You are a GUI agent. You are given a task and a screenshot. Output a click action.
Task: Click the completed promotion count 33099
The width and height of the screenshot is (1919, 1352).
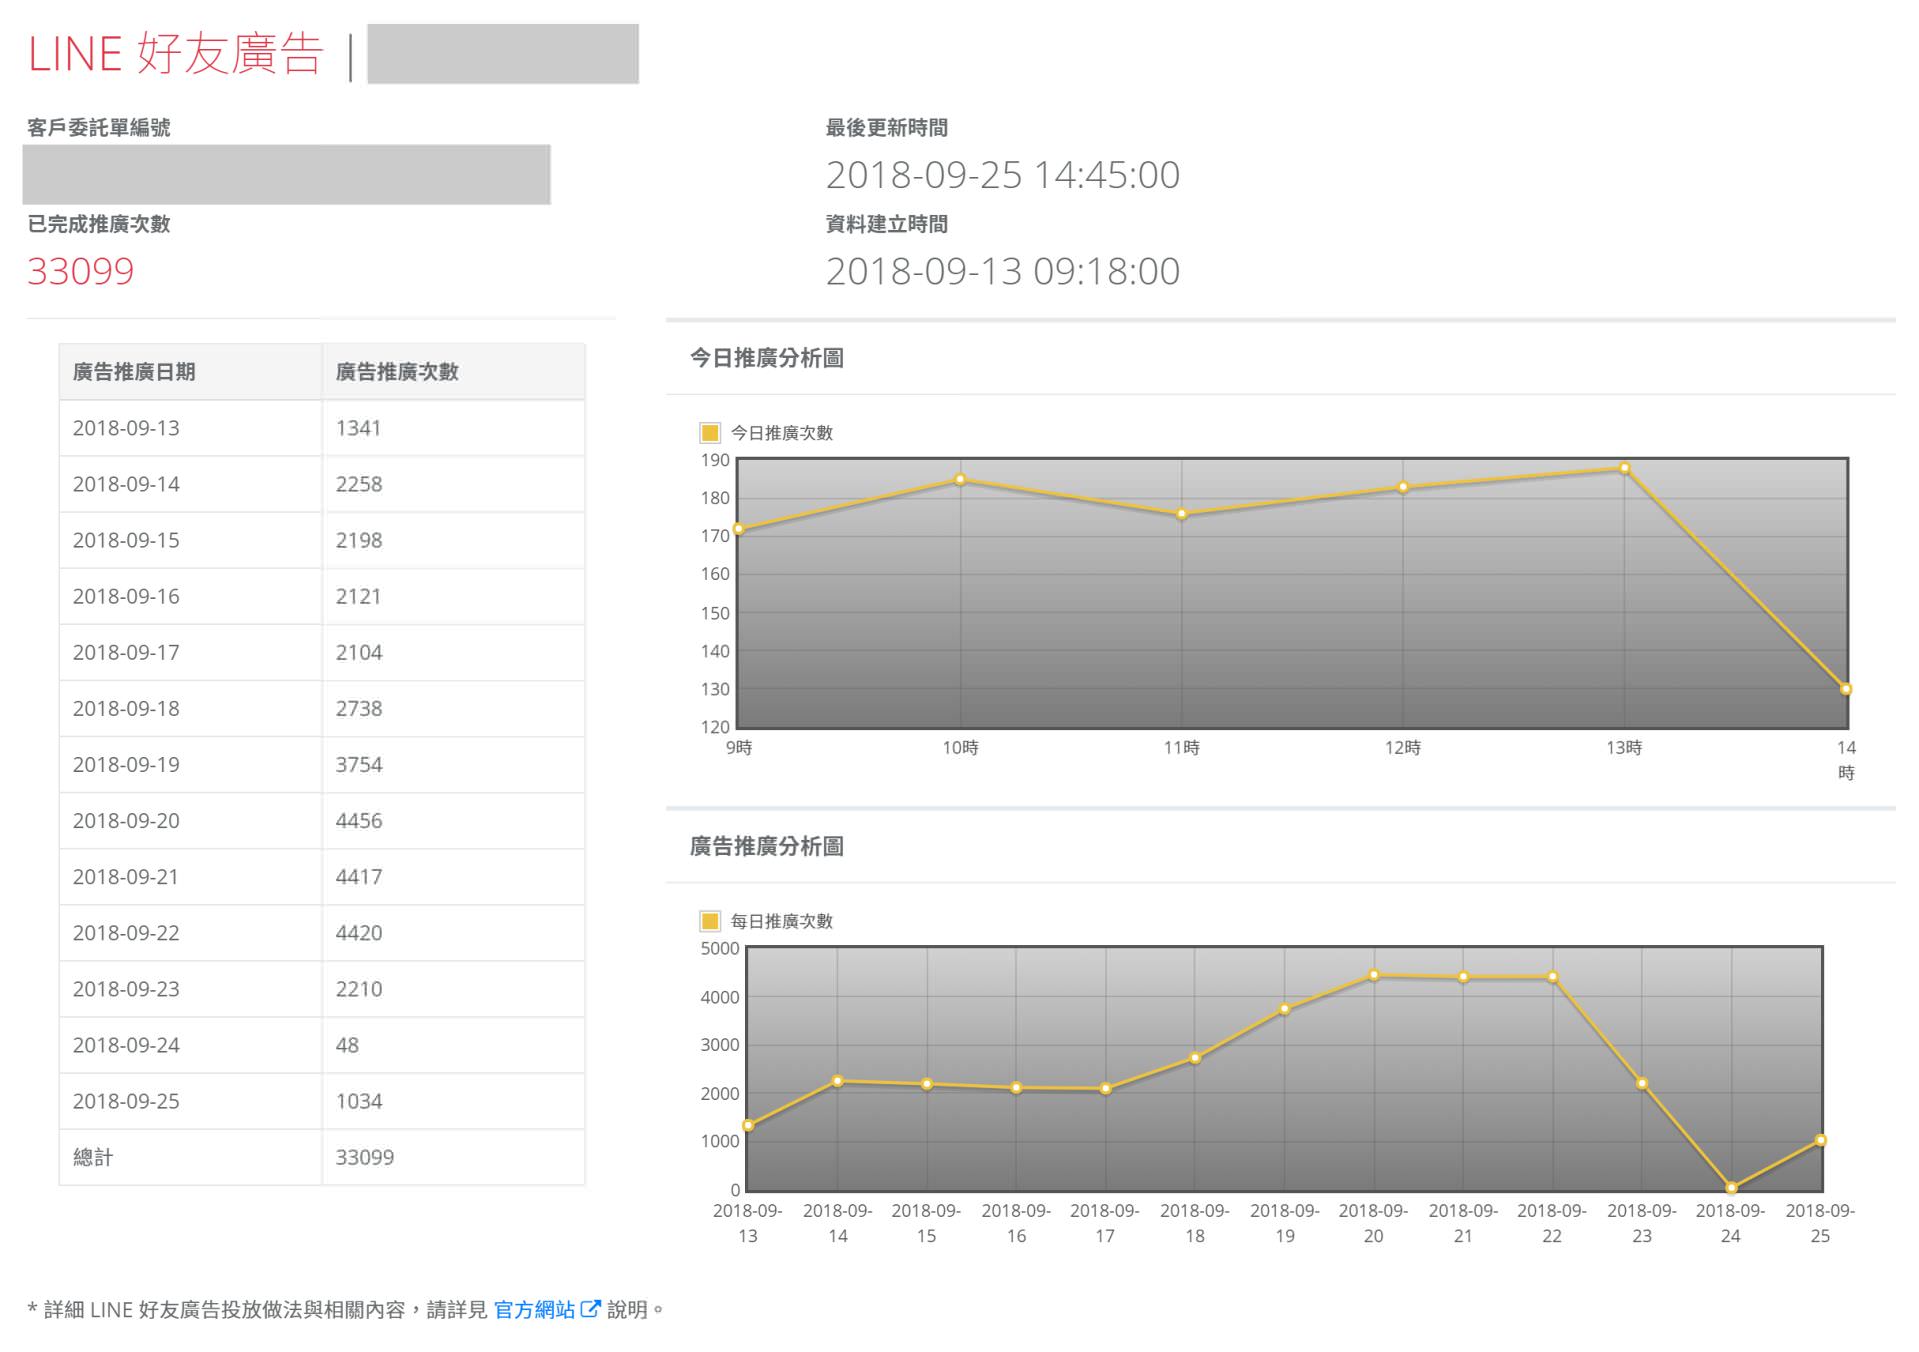[82, 272]
